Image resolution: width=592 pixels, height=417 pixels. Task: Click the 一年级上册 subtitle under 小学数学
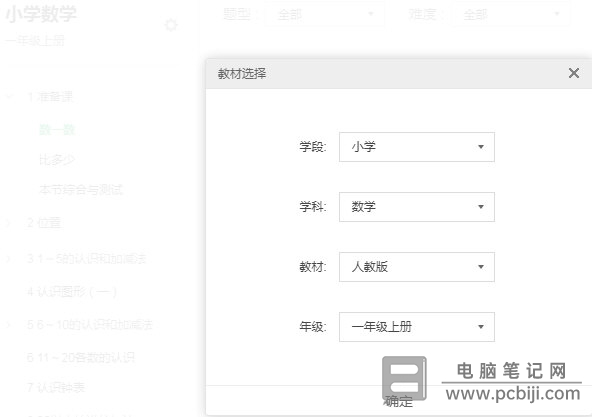point(35,40)
